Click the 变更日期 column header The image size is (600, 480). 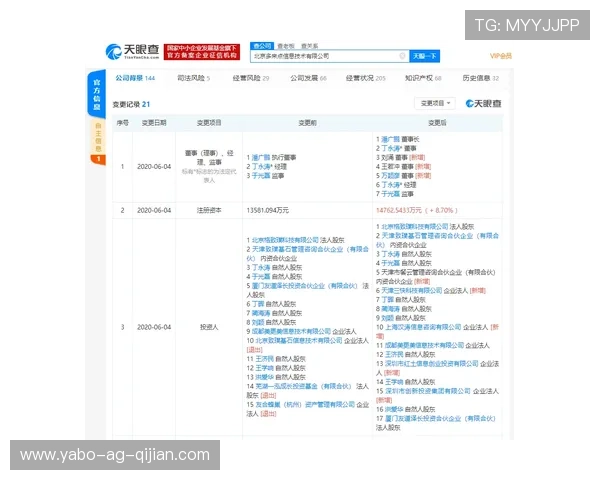coord(154,123)
